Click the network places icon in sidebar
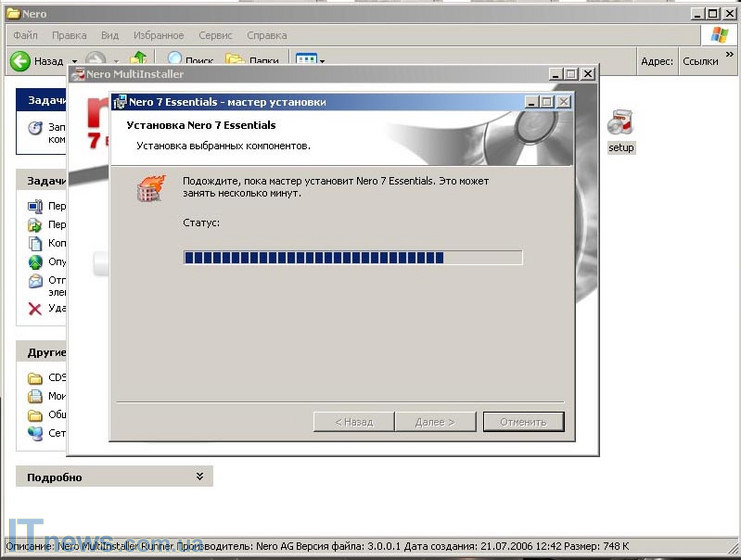Viewport: 741px width, 560px height. [x=35, y=434]
